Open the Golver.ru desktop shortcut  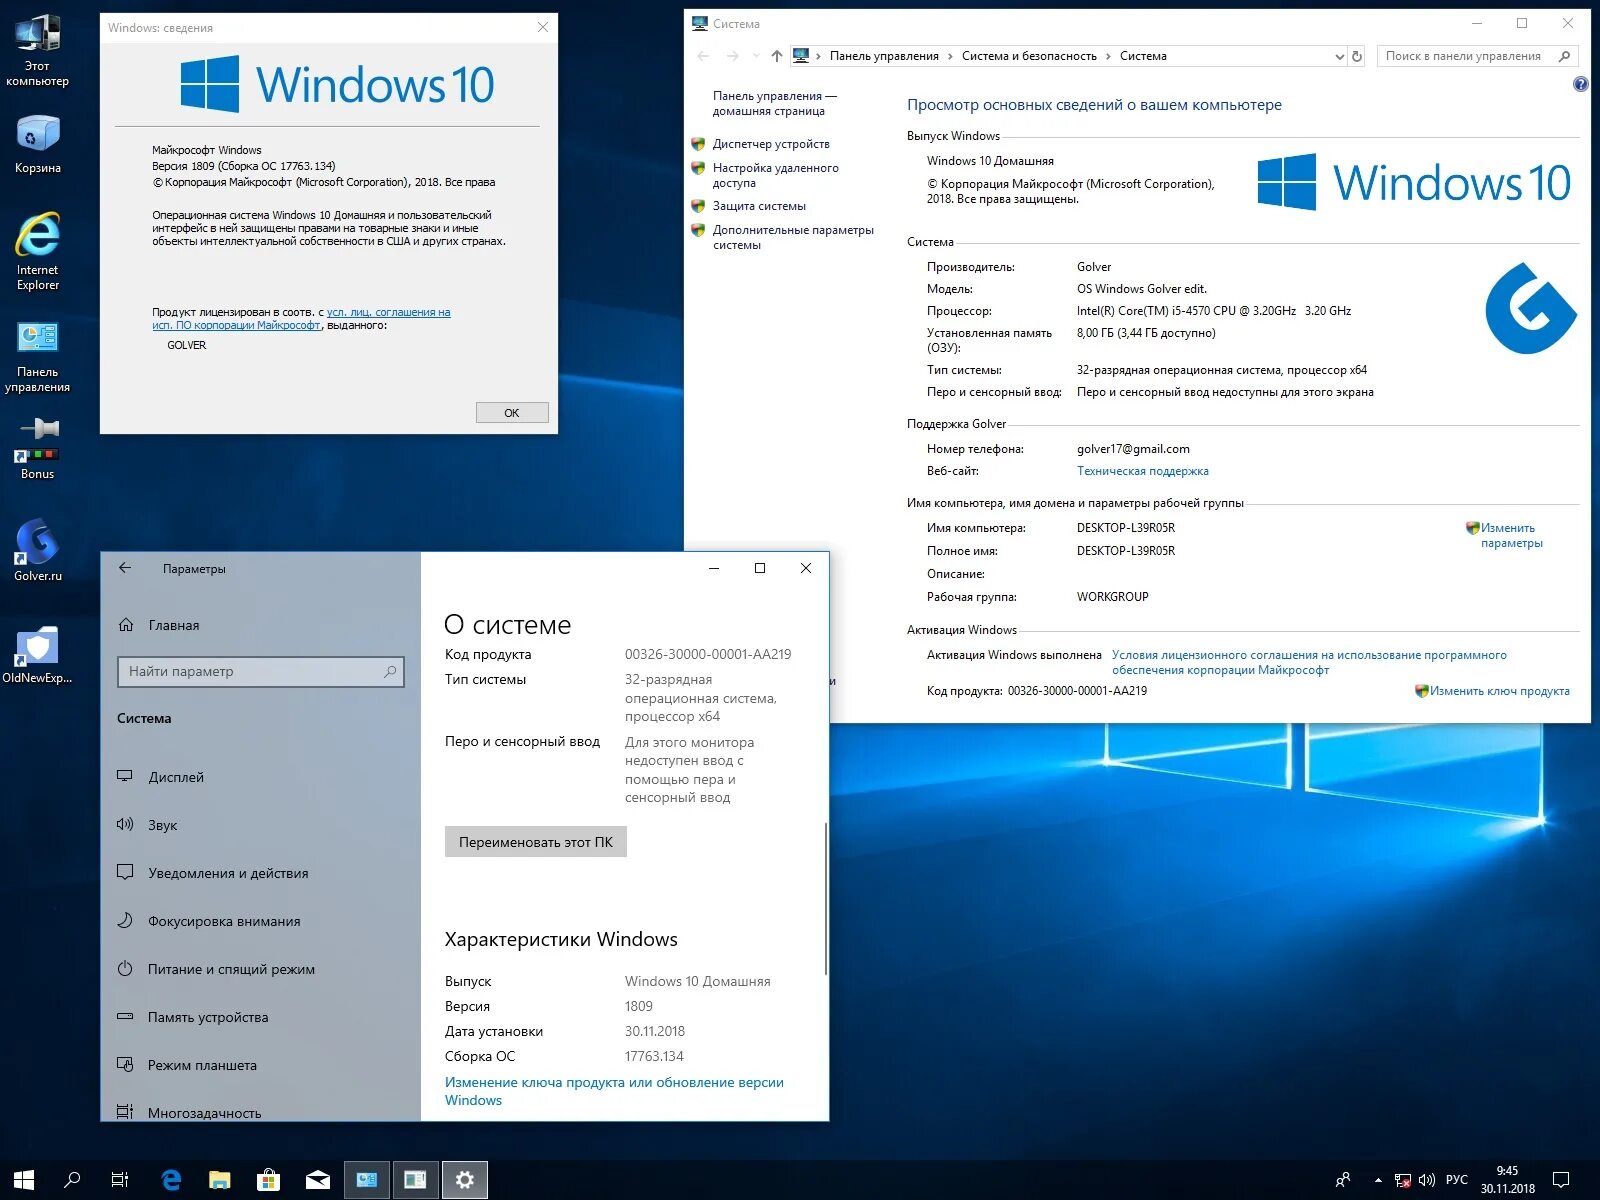pyautogui.click(x=37, y=550)
